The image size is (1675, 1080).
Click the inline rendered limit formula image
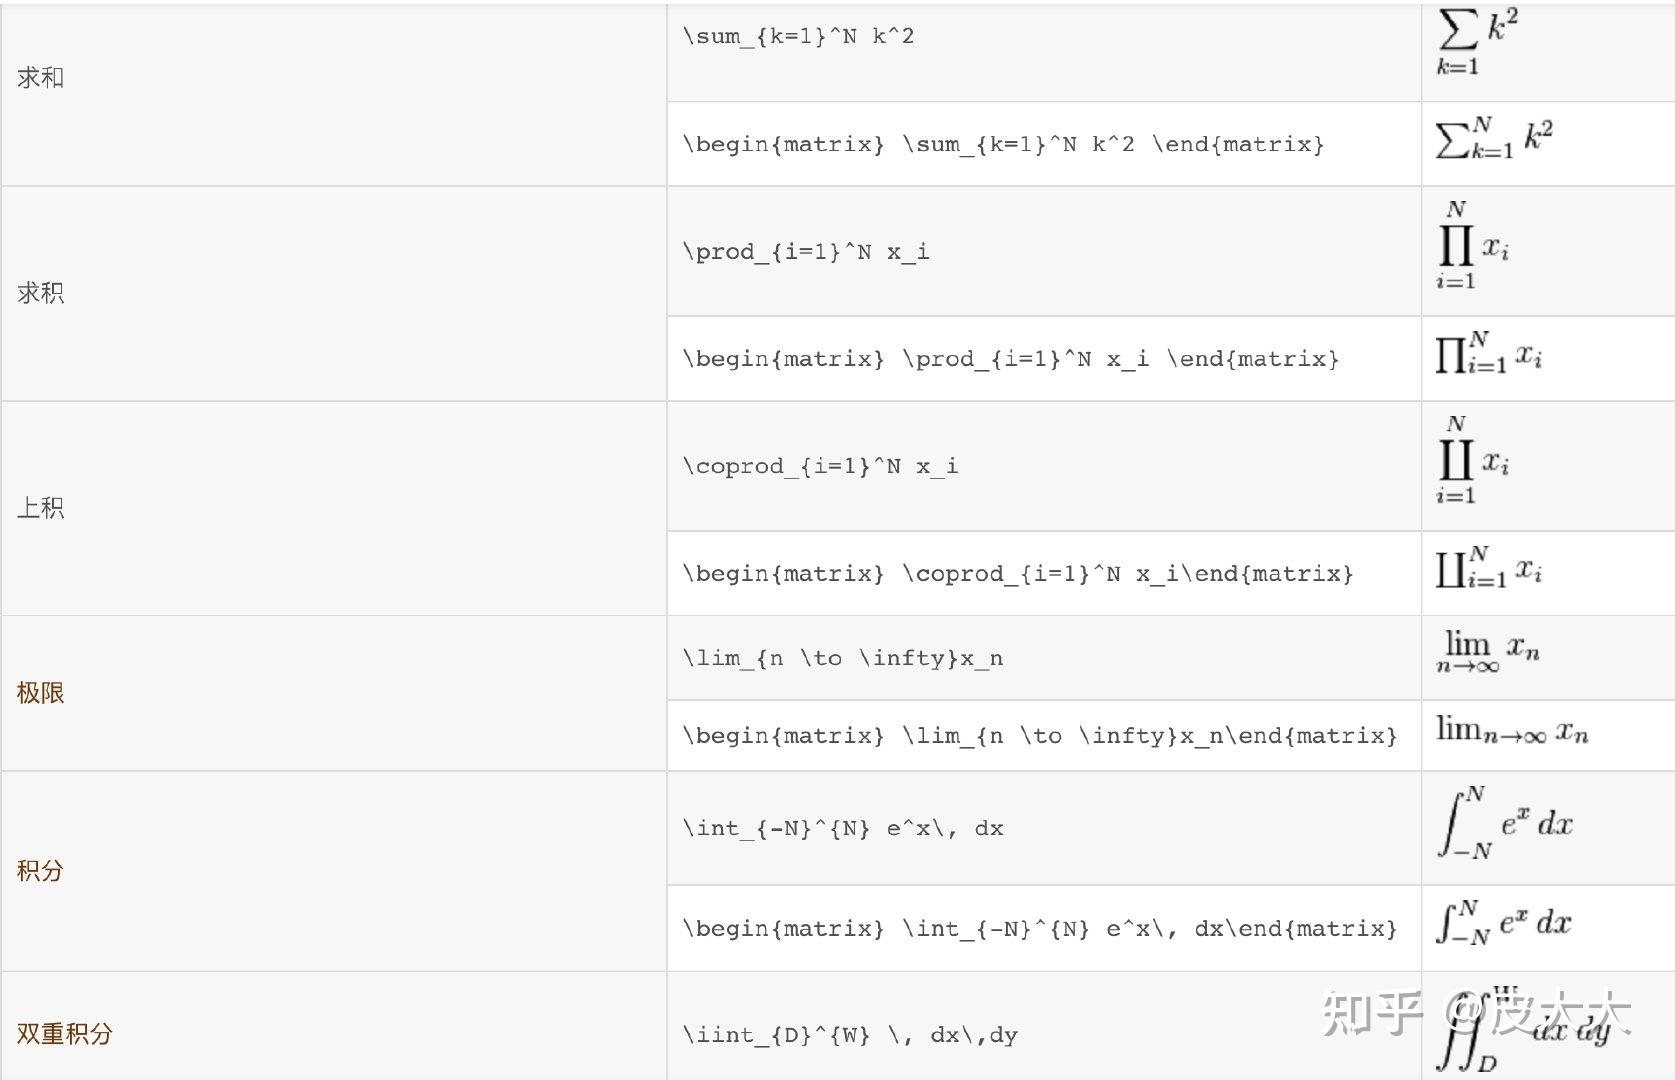1511,731
